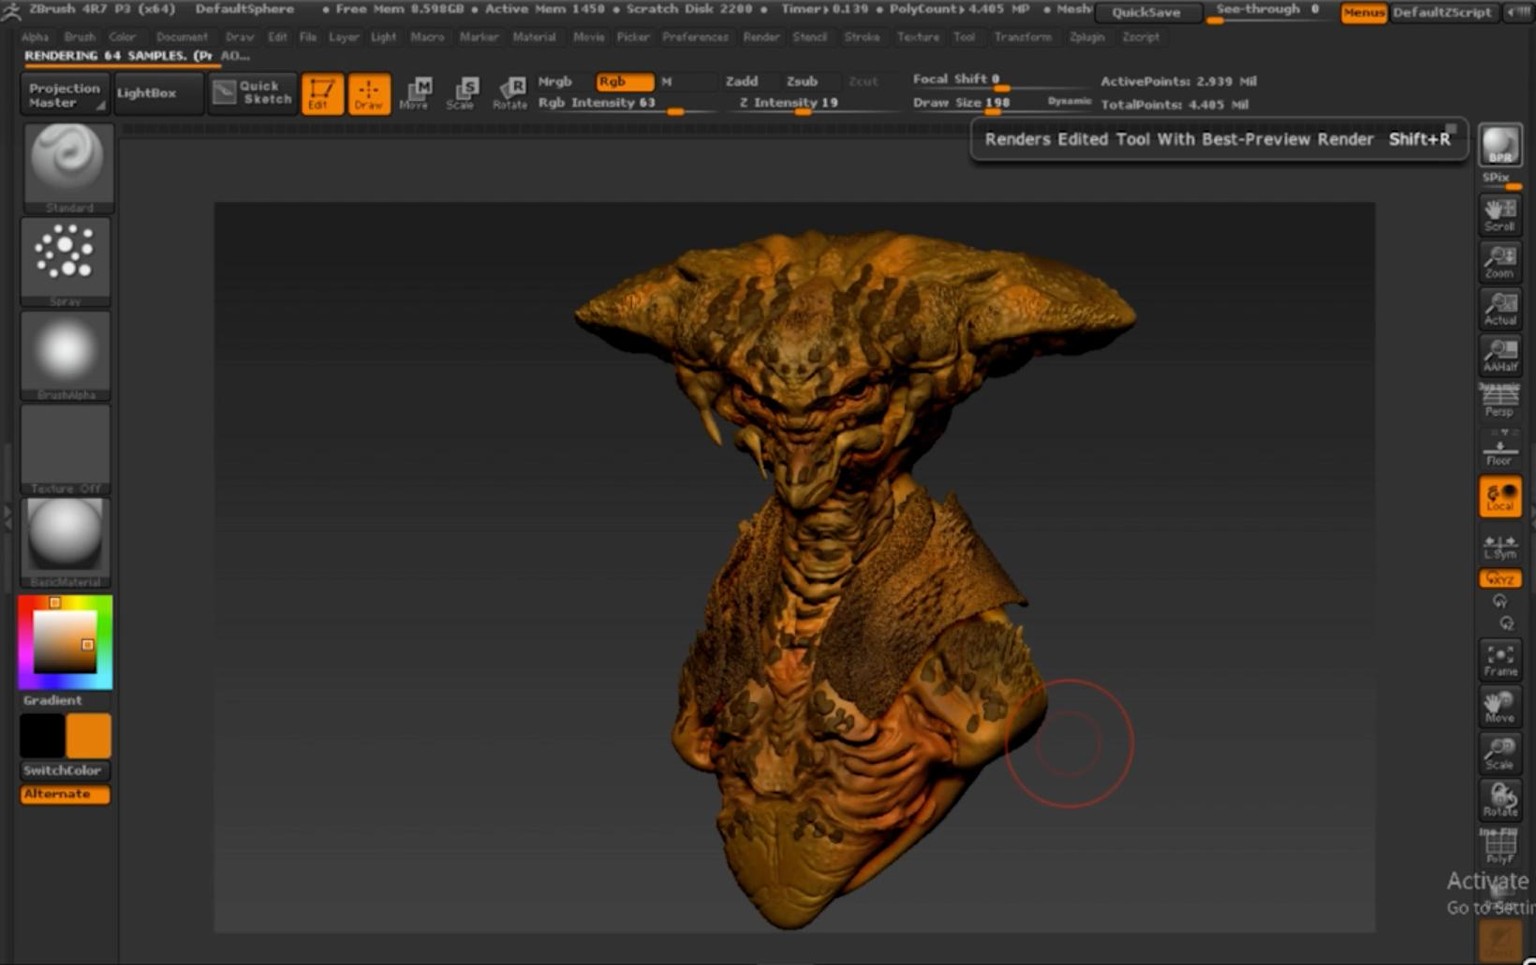Toggle Local transformations button
Screen dimensions: 1536x965
(x=1500, y=497)
